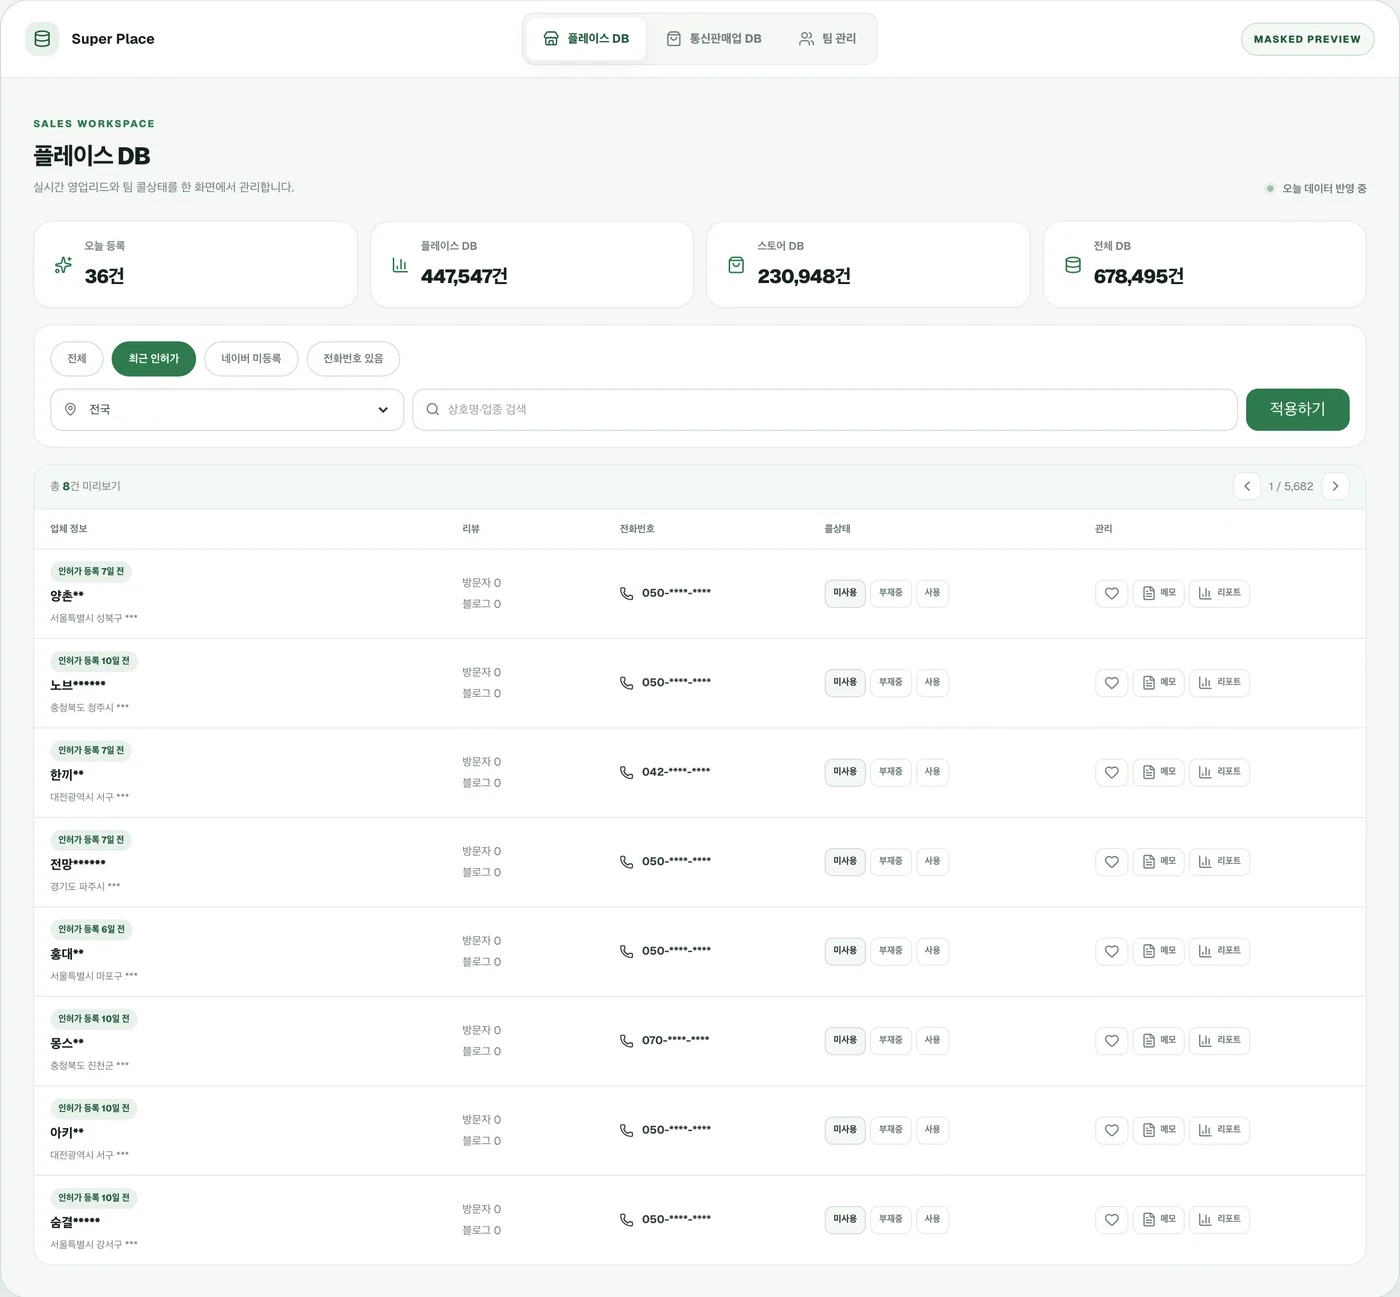This screenshot has height=1297, width=1400.
Task: Click the chart icon on 플레이스 DB card
Action: (400, 265)
